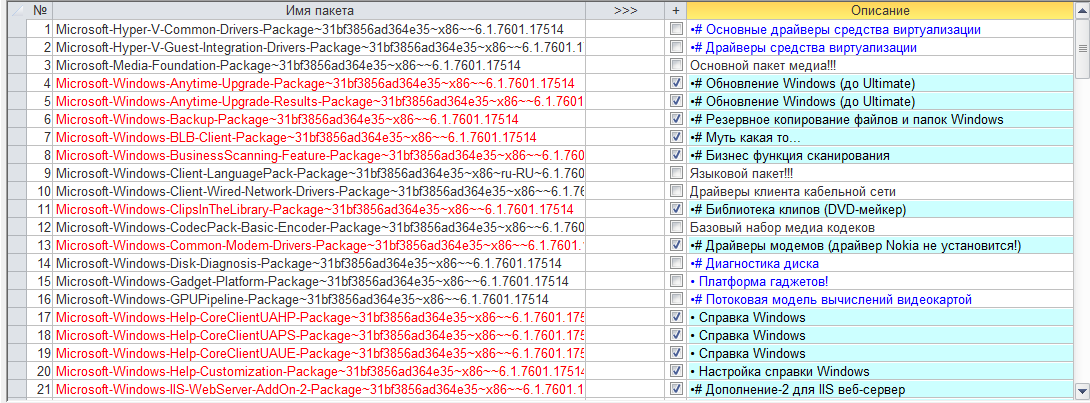Enable checkbox for Hyper-V-Common-Drivers package

point(676,30)
